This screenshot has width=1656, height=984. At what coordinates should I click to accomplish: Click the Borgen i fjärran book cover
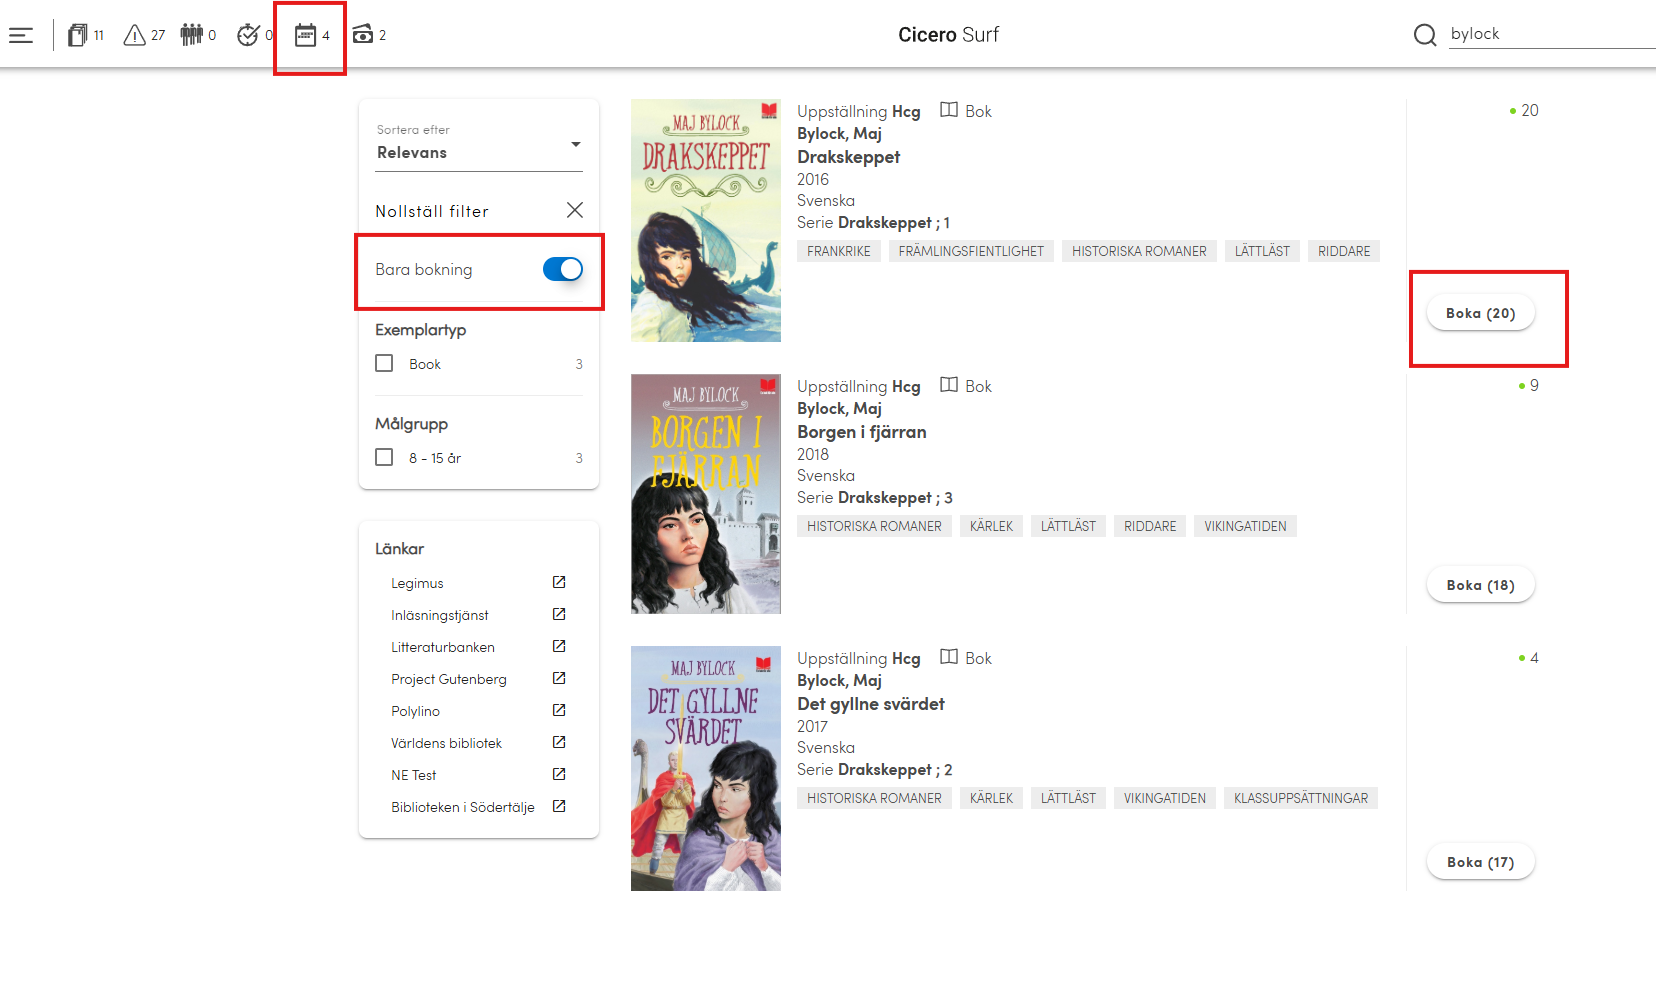[x=706, y=494]
